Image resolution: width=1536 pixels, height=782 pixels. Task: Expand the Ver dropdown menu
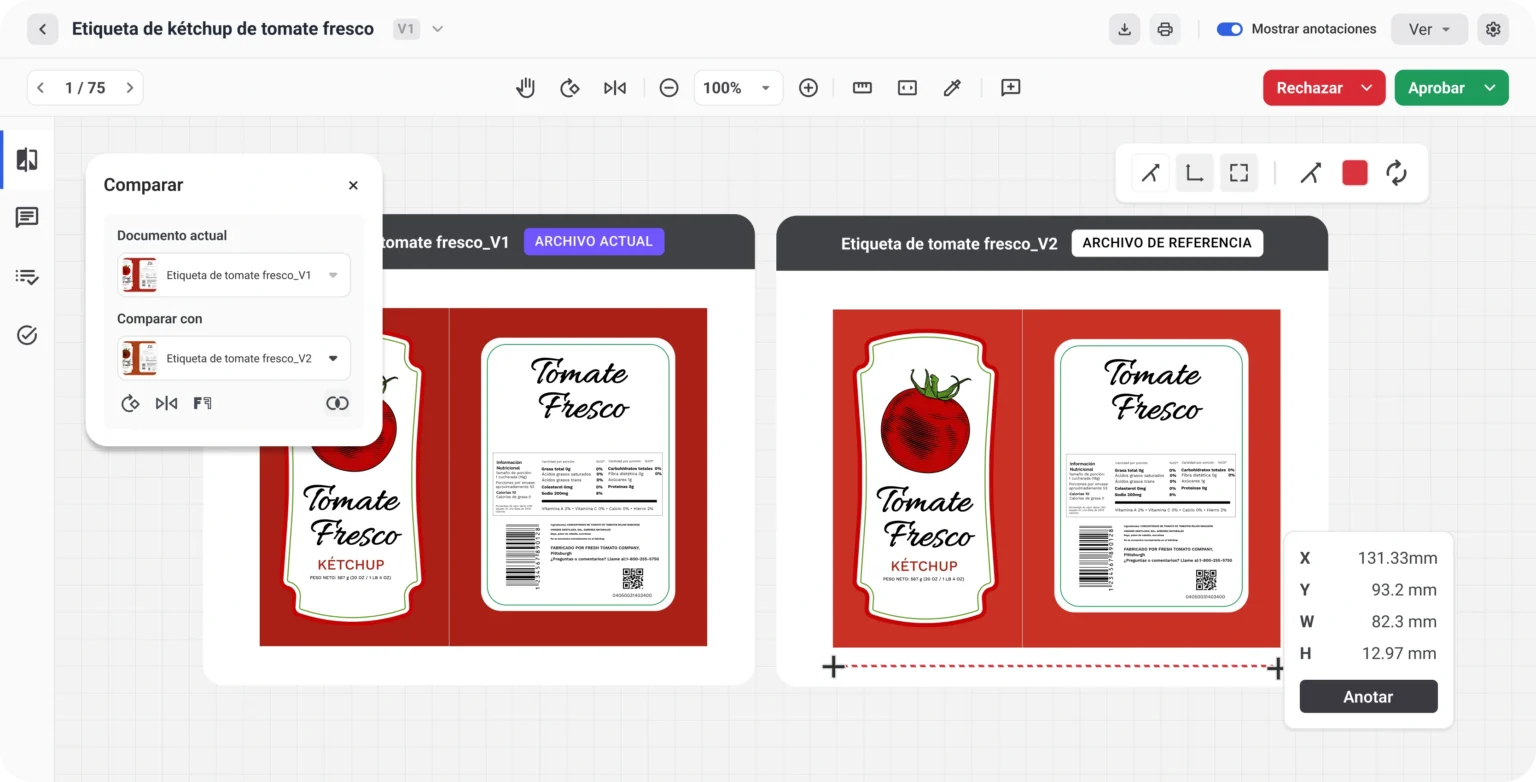pyautogui.click(x=1429, y=29)
